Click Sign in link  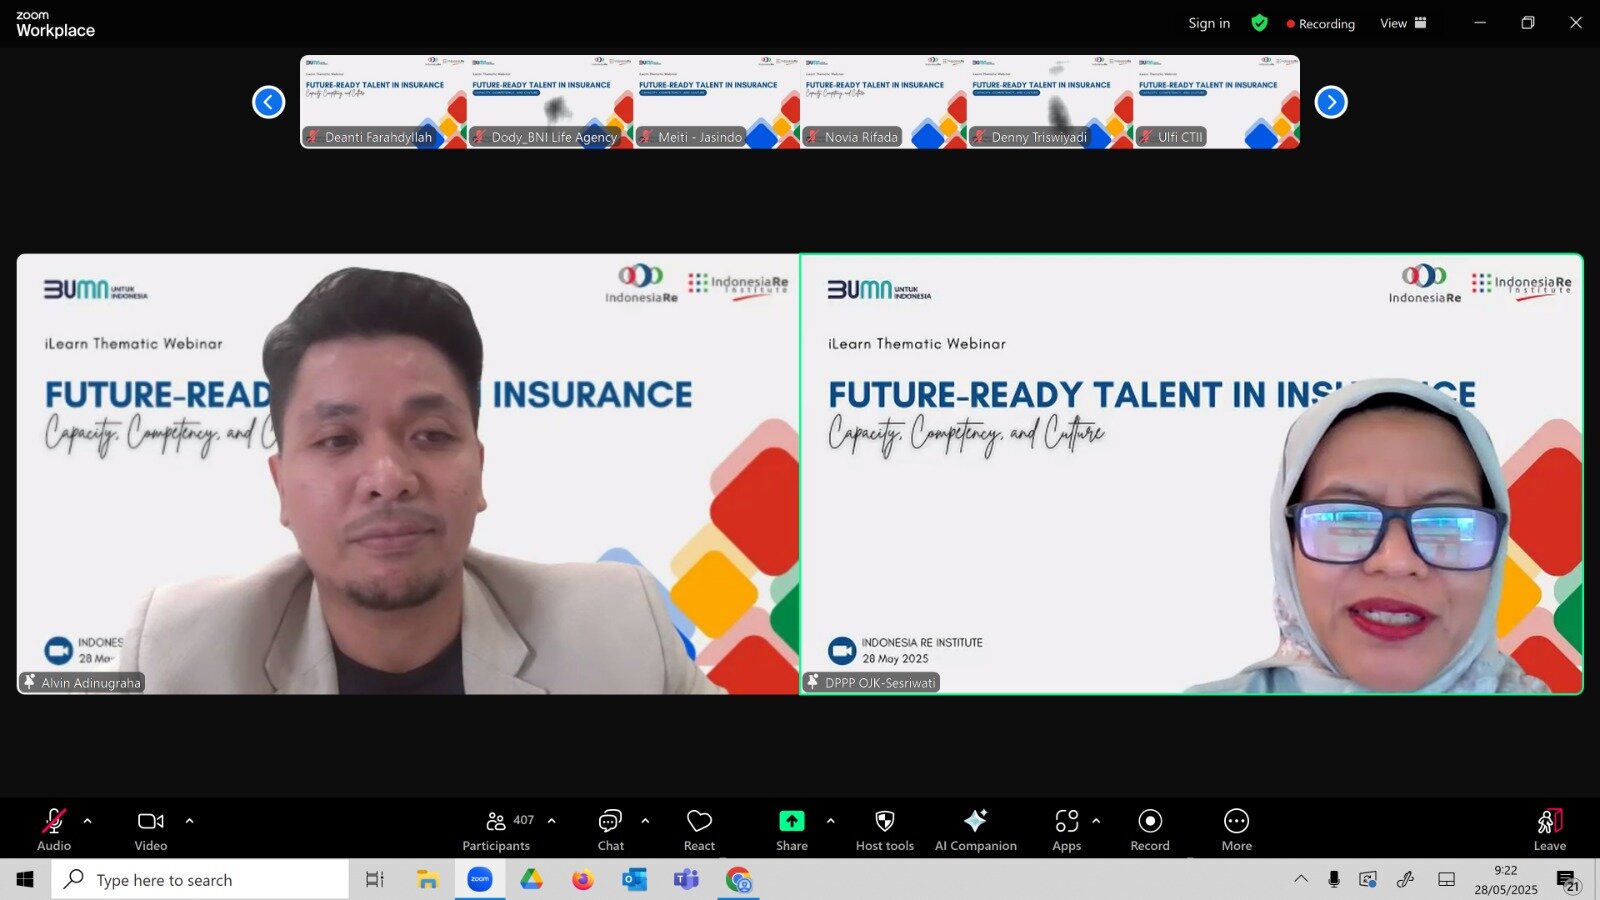[1209, 23]
